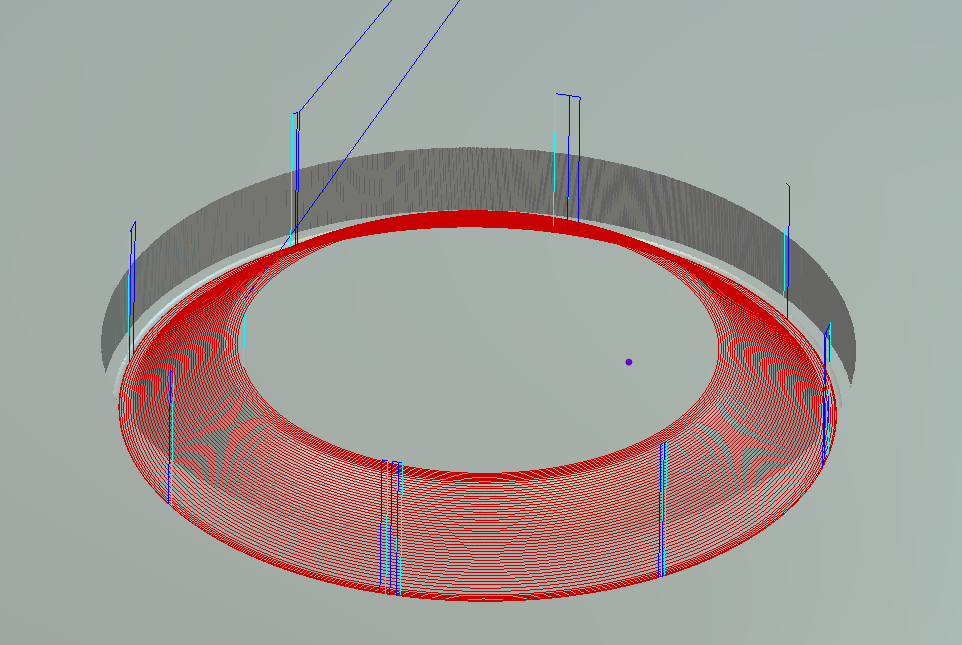The height and width of the screenshot is (645, 962).
Task: Click the purple point inside the ring
Action: [x=628, y=362]
